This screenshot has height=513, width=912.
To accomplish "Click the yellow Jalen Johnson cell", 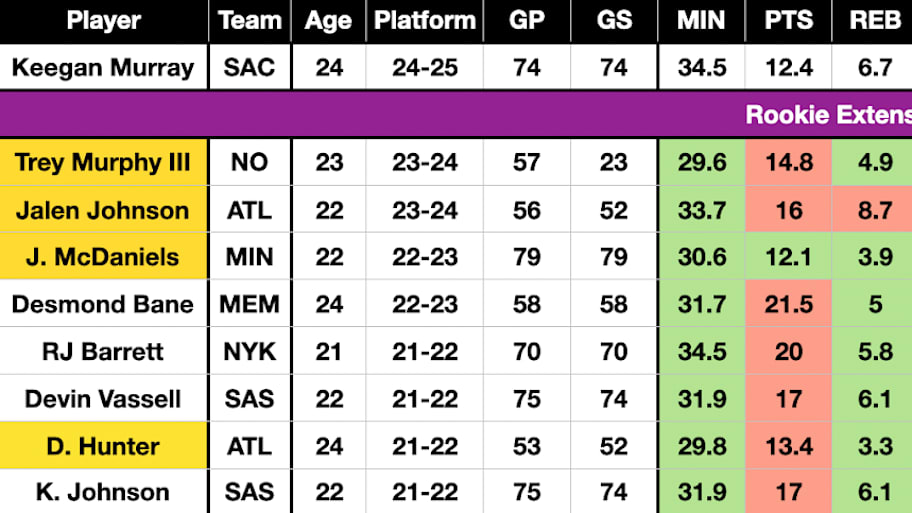I will click(x=104, y=210).
